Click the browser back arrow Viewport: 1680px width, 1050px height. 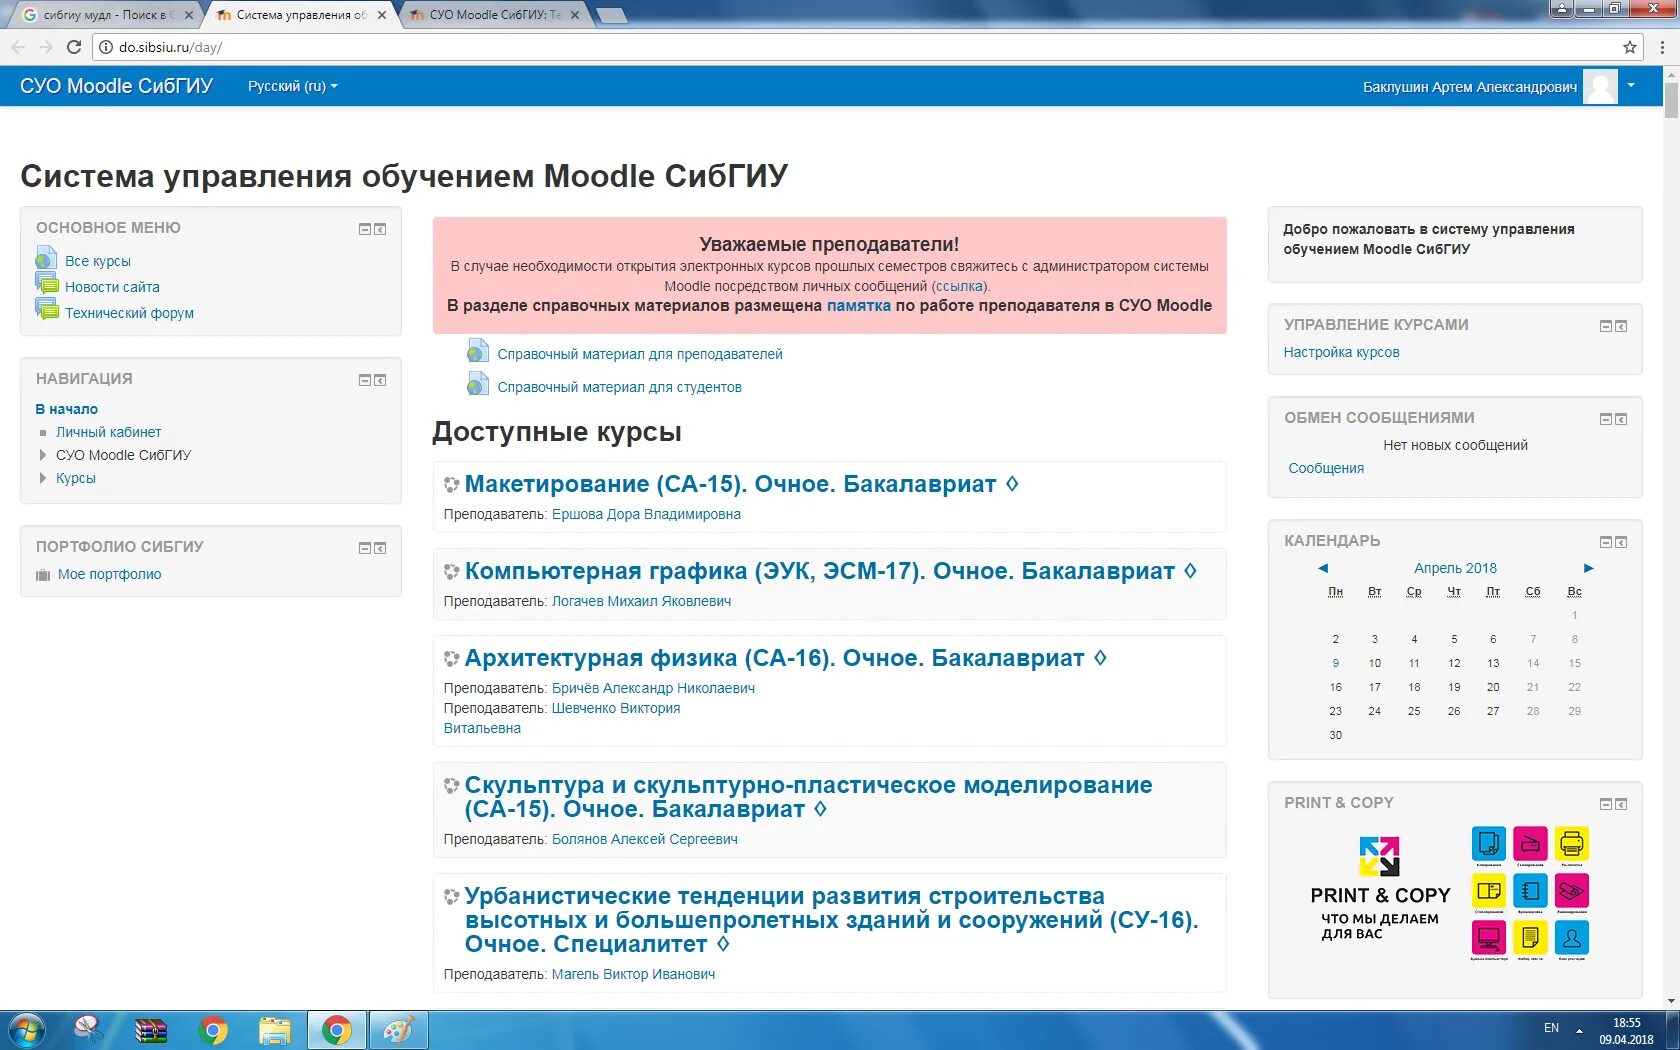coord(18,47)
